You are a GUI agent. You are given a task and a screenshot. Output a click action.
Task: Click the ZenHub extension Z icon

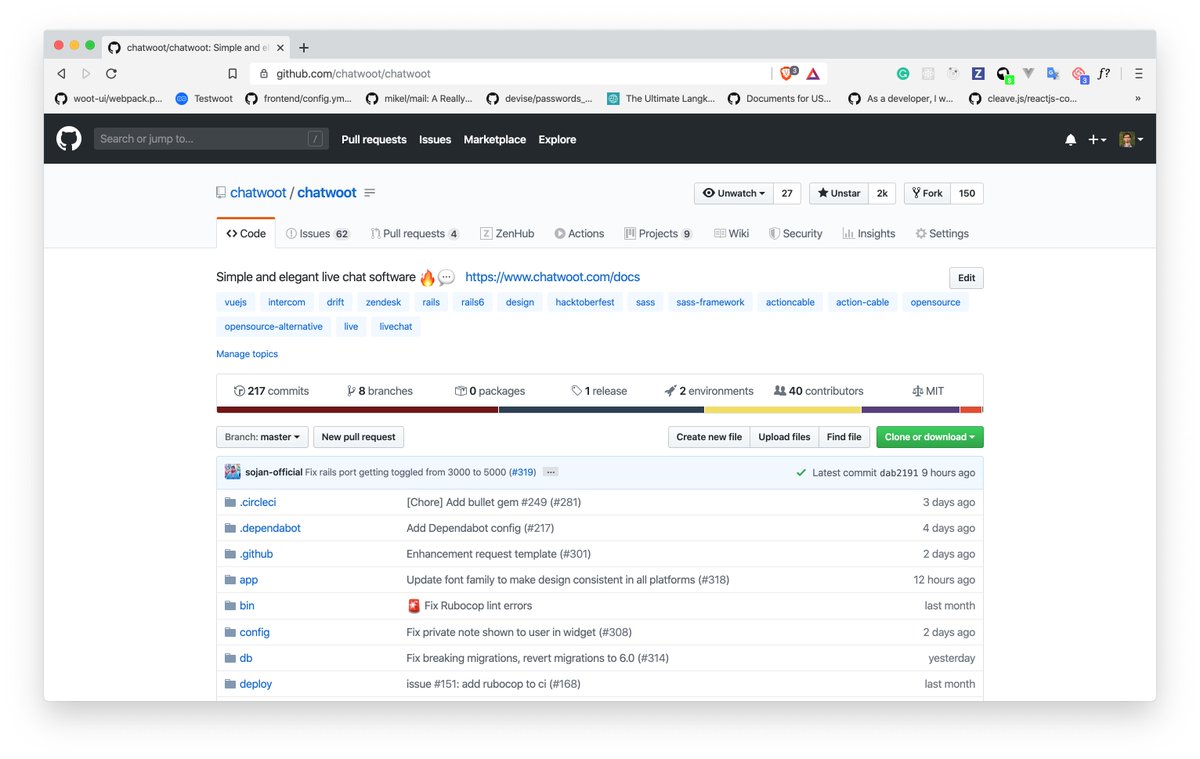(978, 74)
